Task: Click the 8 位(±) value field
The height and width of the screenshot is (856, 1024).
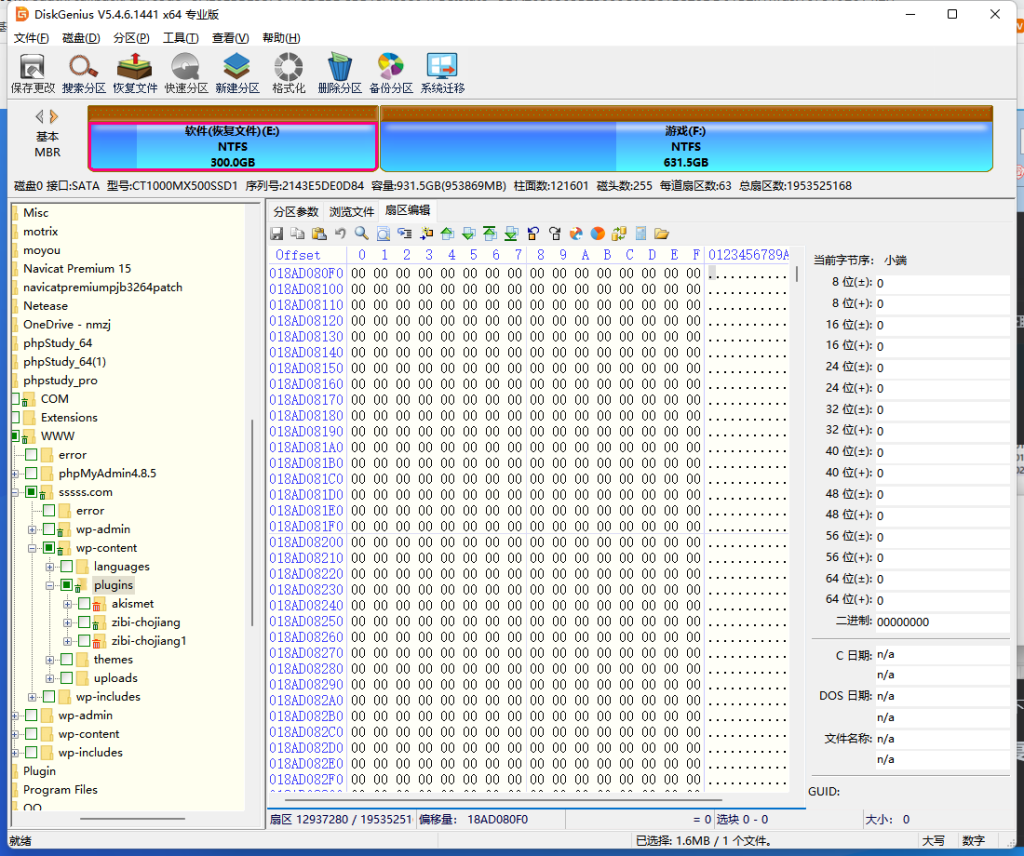Action: click(940, 283)
